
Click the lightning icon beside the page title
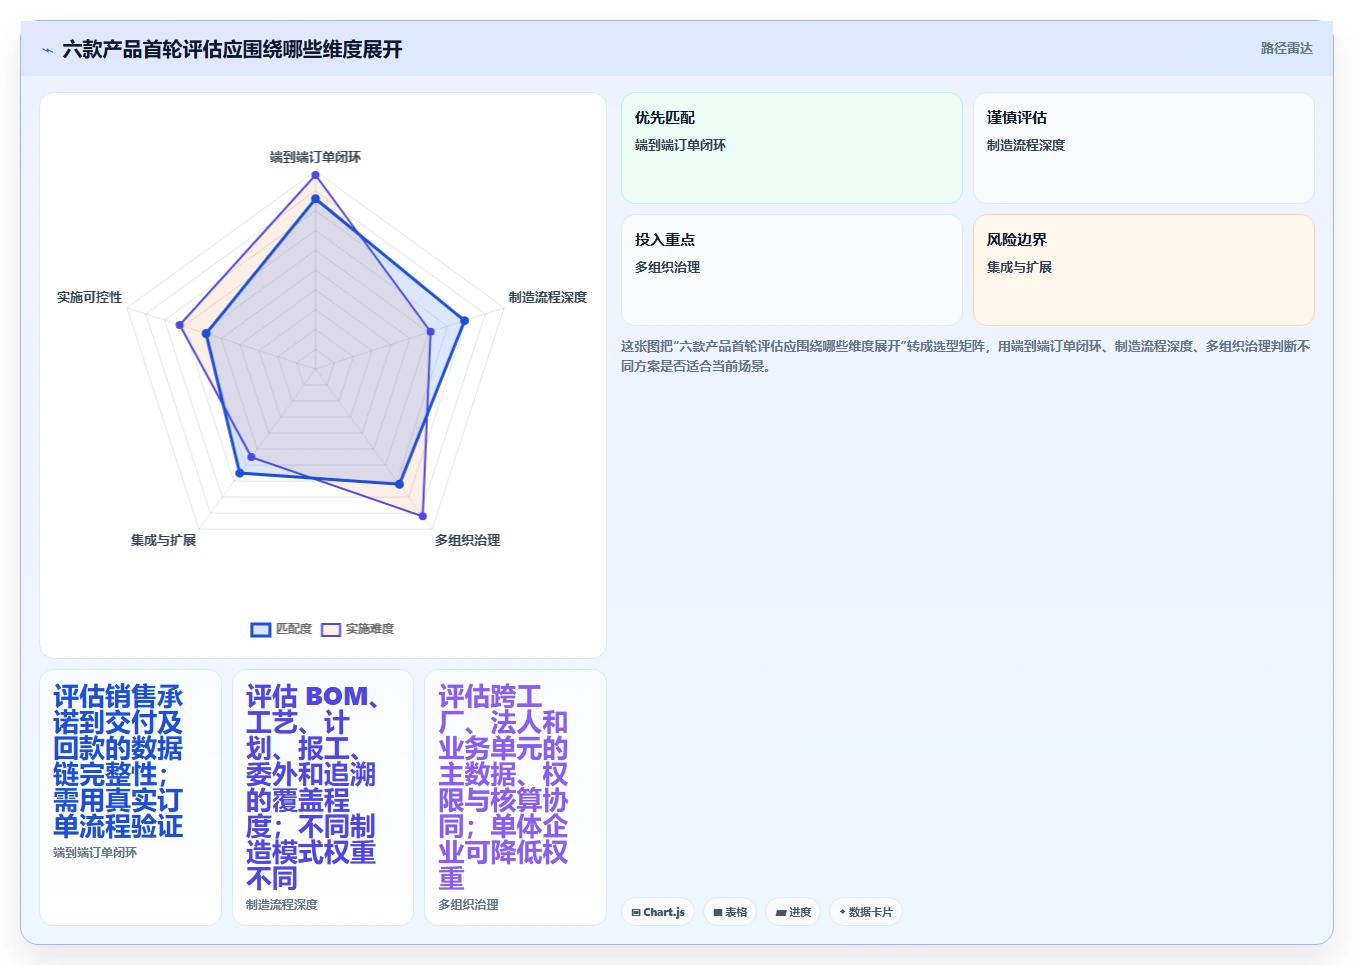(47, 50)
